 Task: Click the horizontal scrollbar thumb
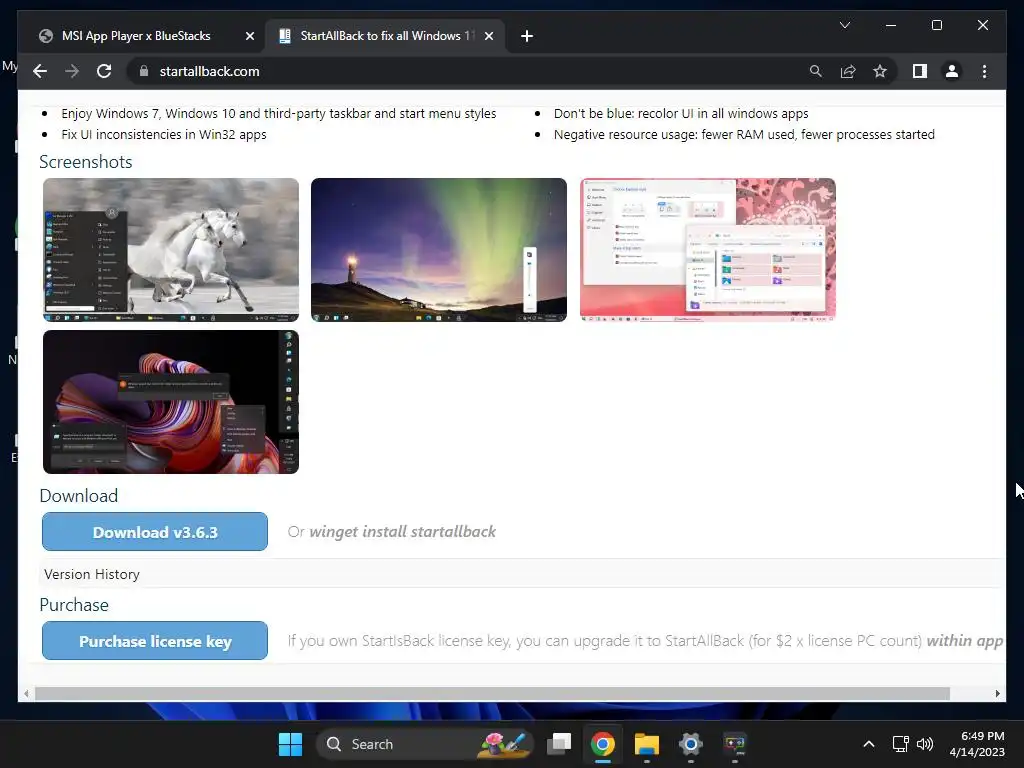pyautogui.click(x=492, y=694)
